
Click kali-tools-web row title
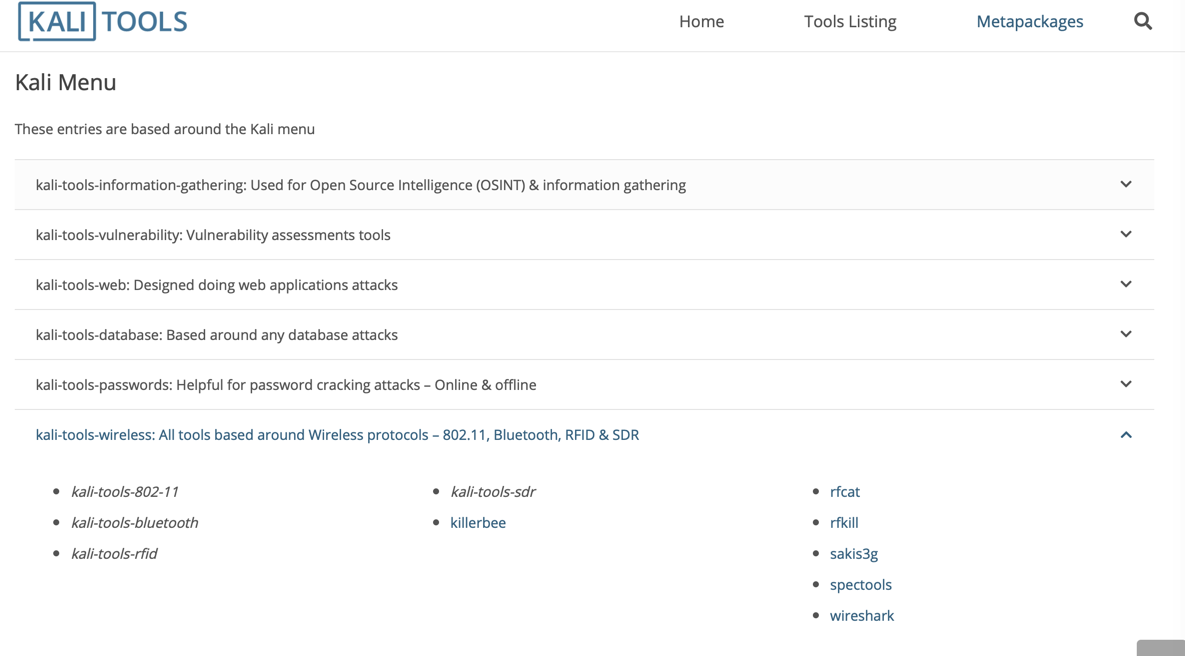point(217,285)
